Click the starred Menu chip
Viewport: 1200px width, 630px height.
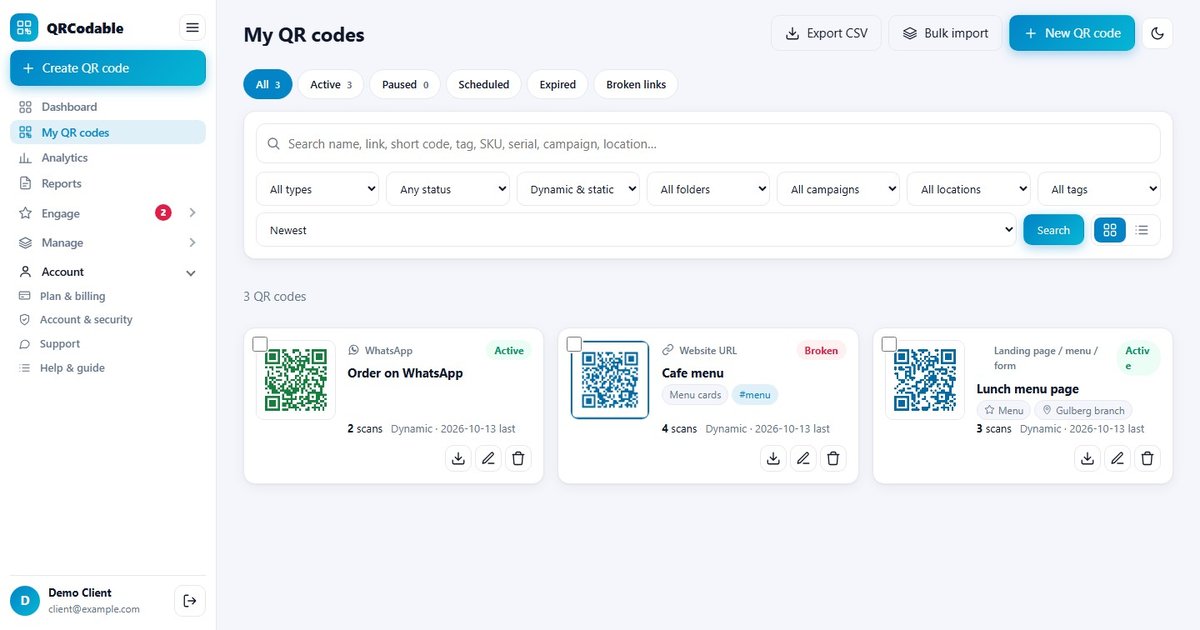pos(1004,410)
